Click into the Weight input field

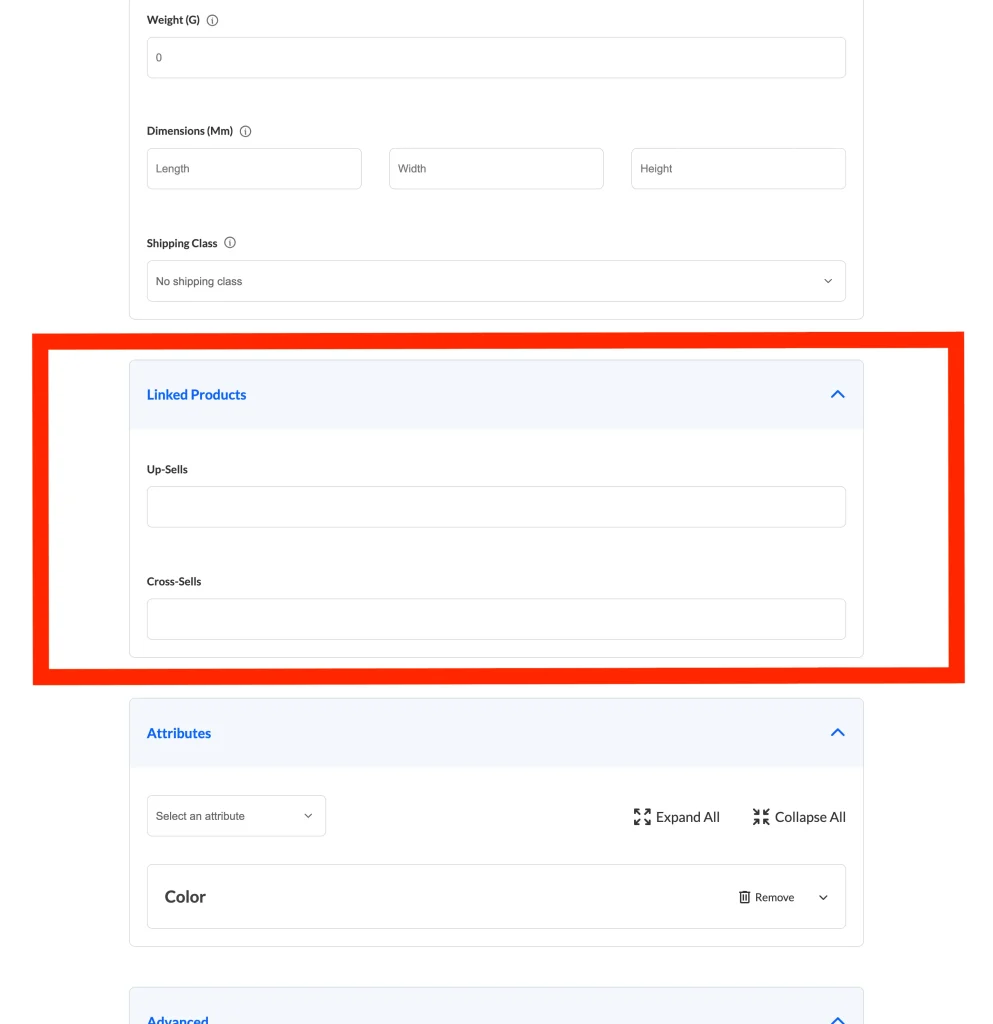coord(496,58)
